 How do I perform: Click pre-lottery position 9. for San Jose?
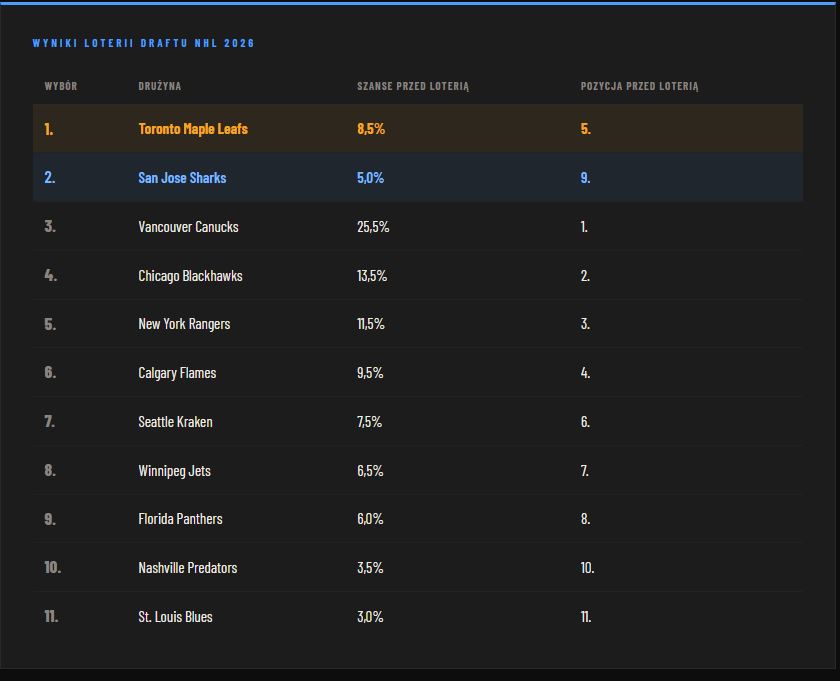point(586,177)
